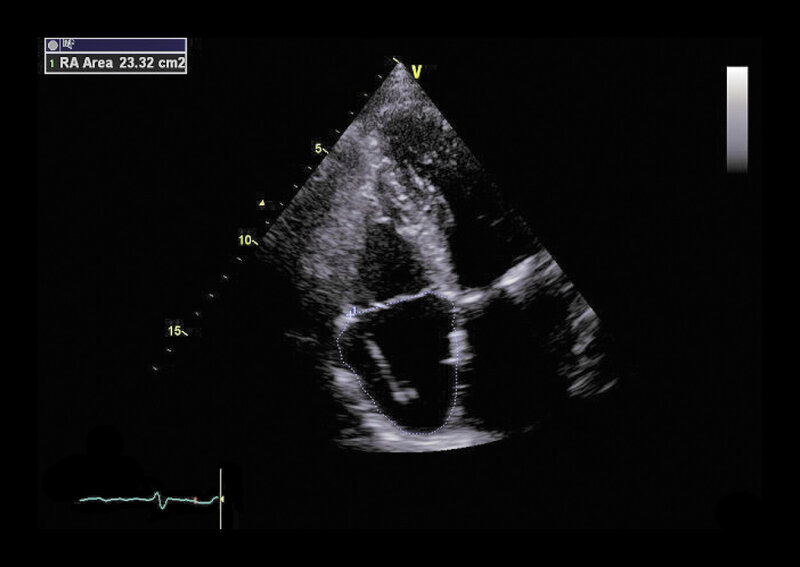Click the ECG QRS complex on the trace
The width and height of the screenshot is (800, 567).
[x=159, y=500]
